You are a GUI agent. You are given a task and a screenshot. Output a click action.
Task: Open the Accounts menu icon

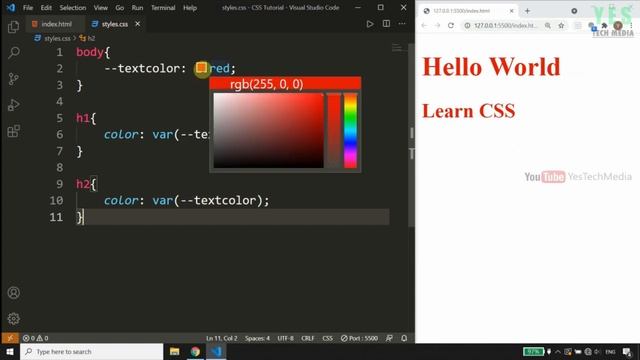pos(13,293)
